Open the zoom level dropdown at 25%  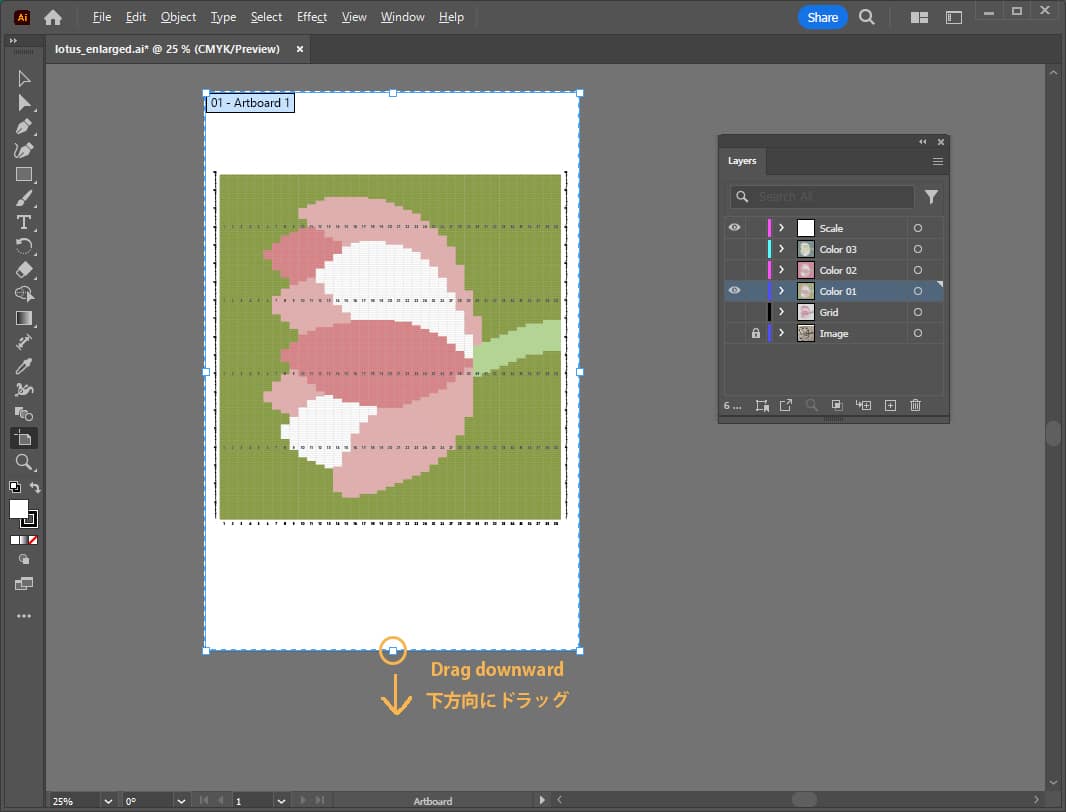coord(107,801)
